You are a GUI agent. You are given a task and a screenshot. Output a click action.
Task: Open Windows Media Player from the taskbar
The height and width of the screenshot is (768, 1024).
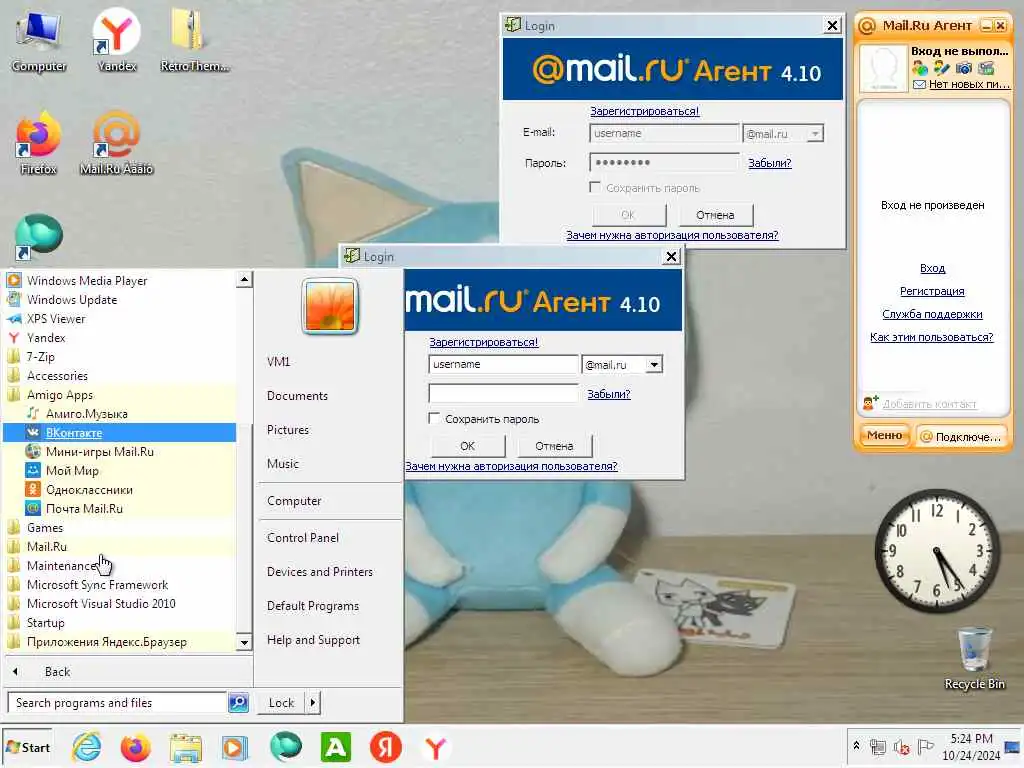[x=235, y=747]
